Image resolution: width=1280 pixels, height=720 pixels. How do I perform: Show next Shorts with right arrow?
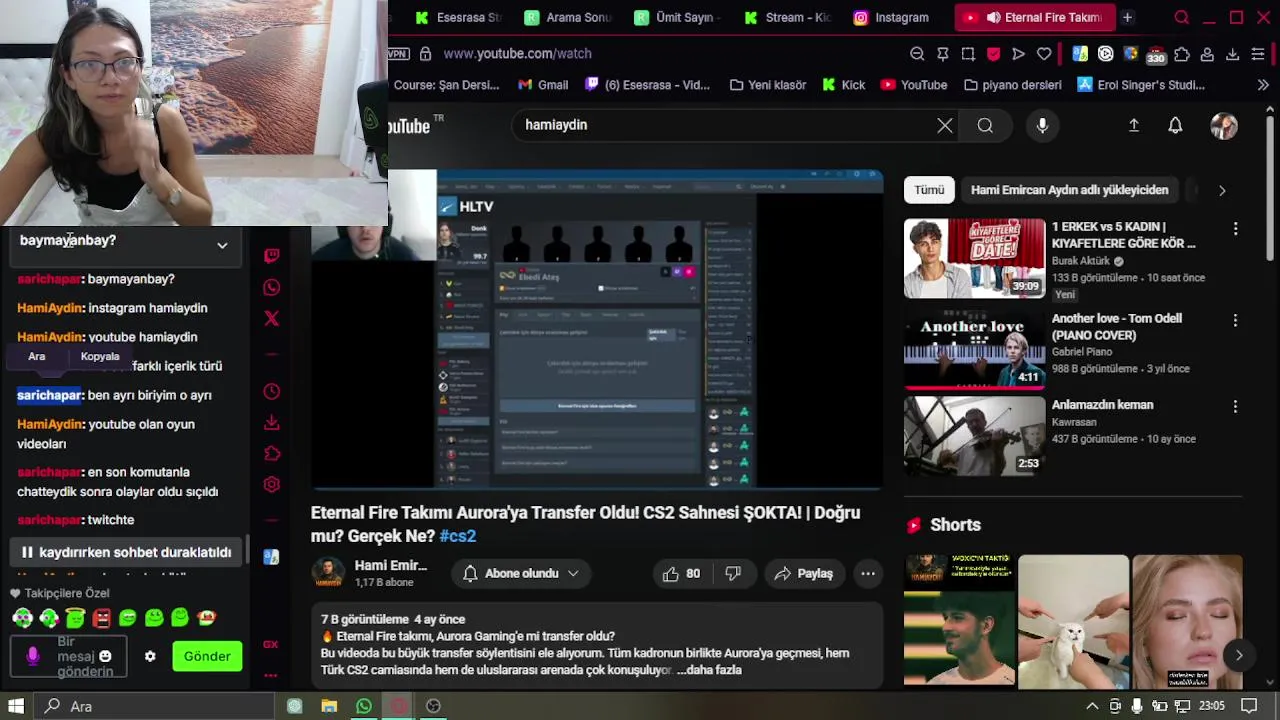(1238, 655)
